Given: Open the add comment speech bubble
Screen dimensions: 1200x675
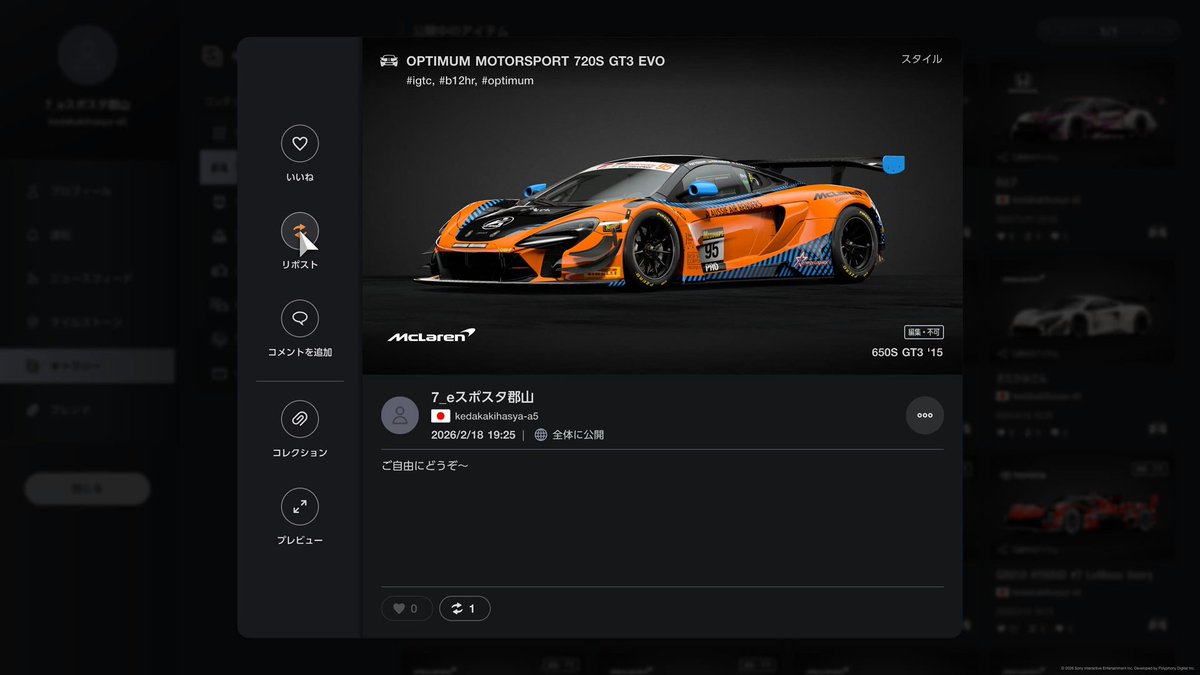Looking at the screenshot, I should [300, 319].
